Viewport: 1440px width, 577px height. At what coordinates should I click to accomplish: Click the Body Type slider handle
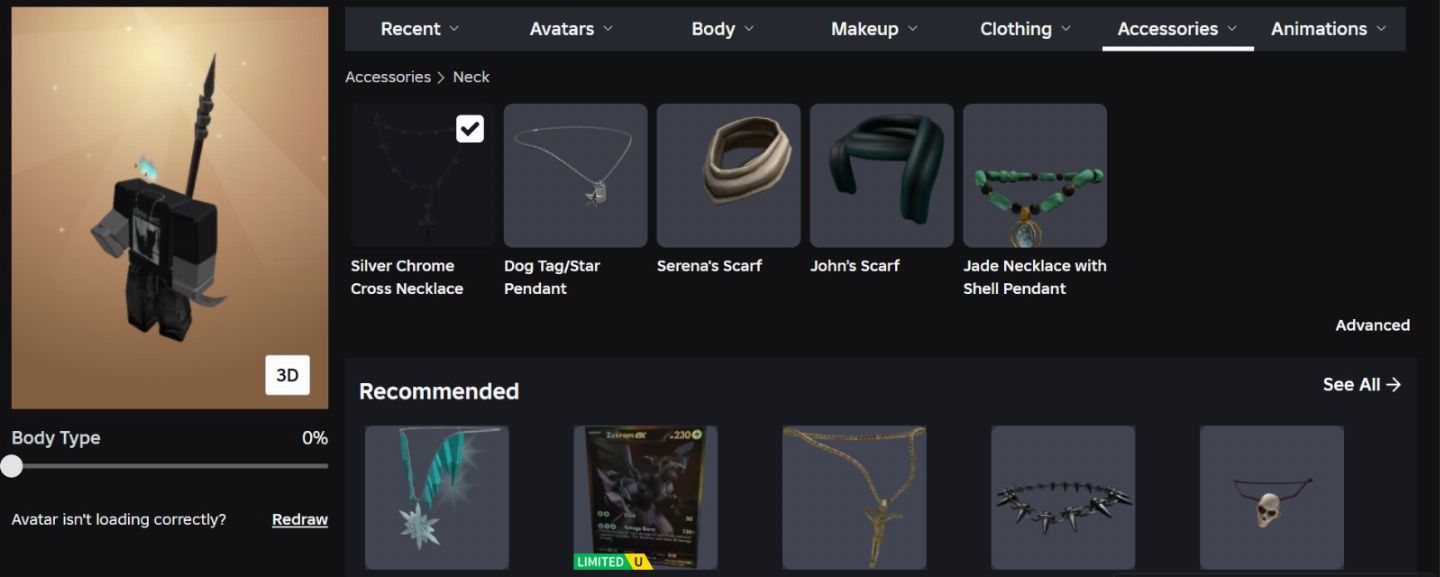(12, 466)
